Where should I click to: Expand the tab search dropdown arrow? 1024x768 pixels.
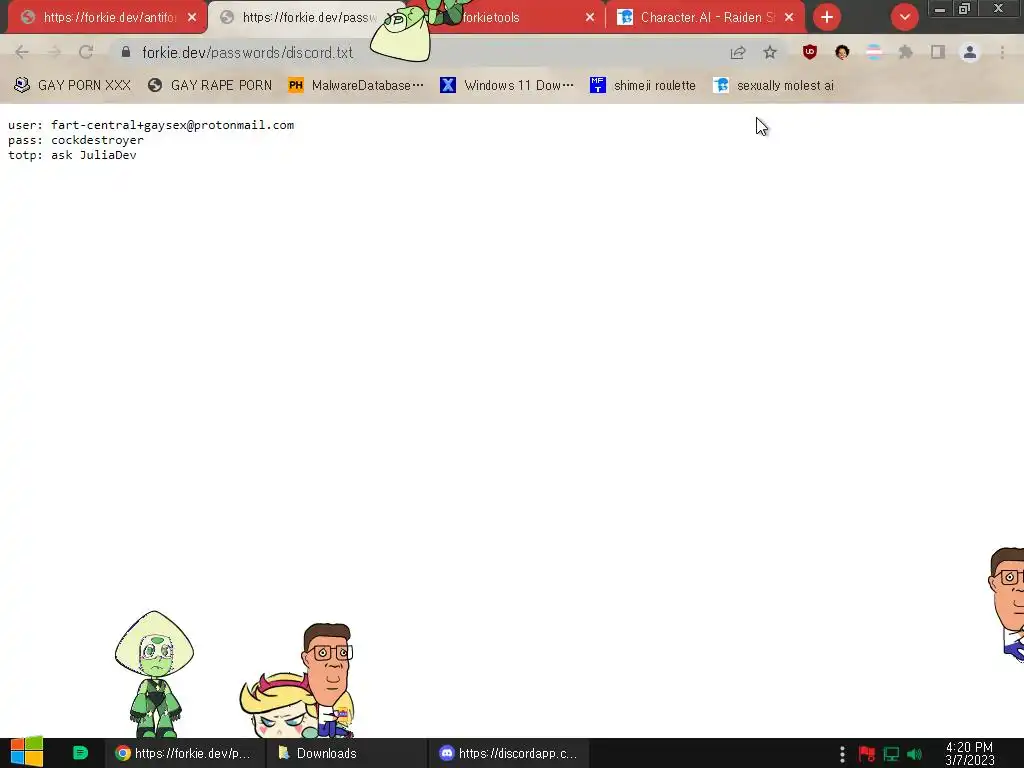pyautogui.click(x=904, y=18)
